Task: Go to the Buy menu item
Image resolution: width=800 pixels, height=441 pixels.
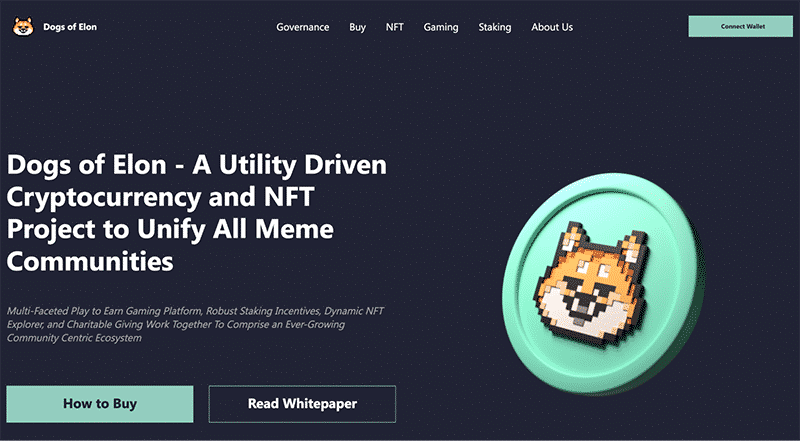Action: pos(357,27)
